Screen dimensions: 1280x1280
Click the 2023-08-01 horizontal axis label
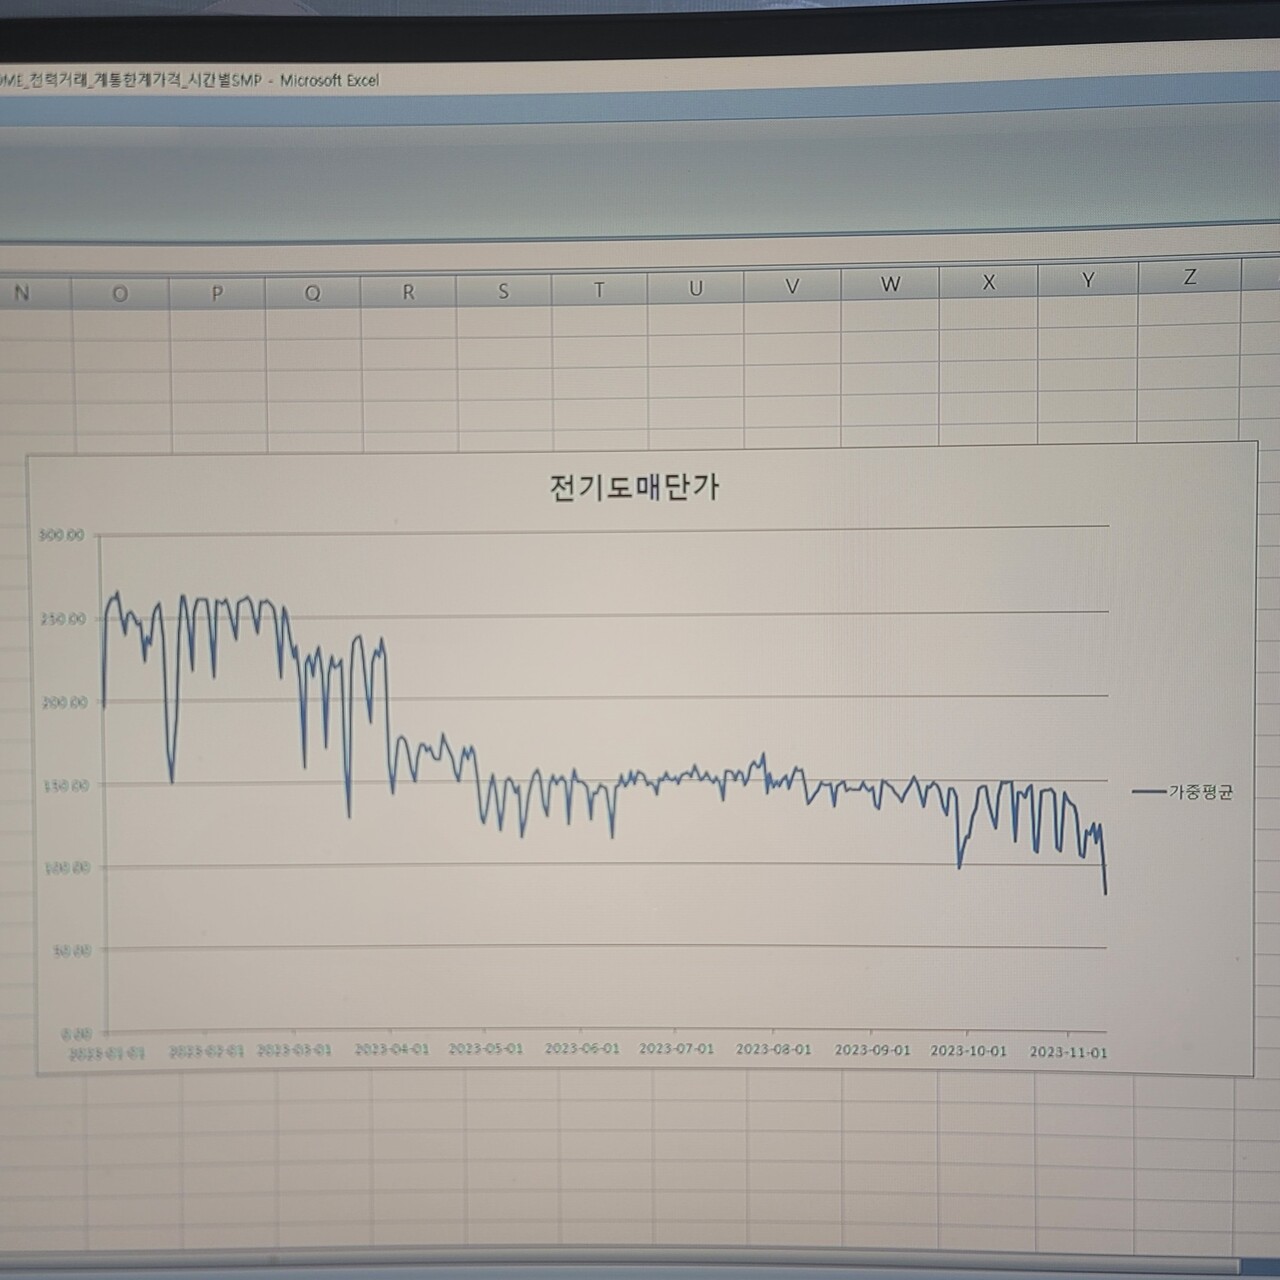coord(773,1049)
